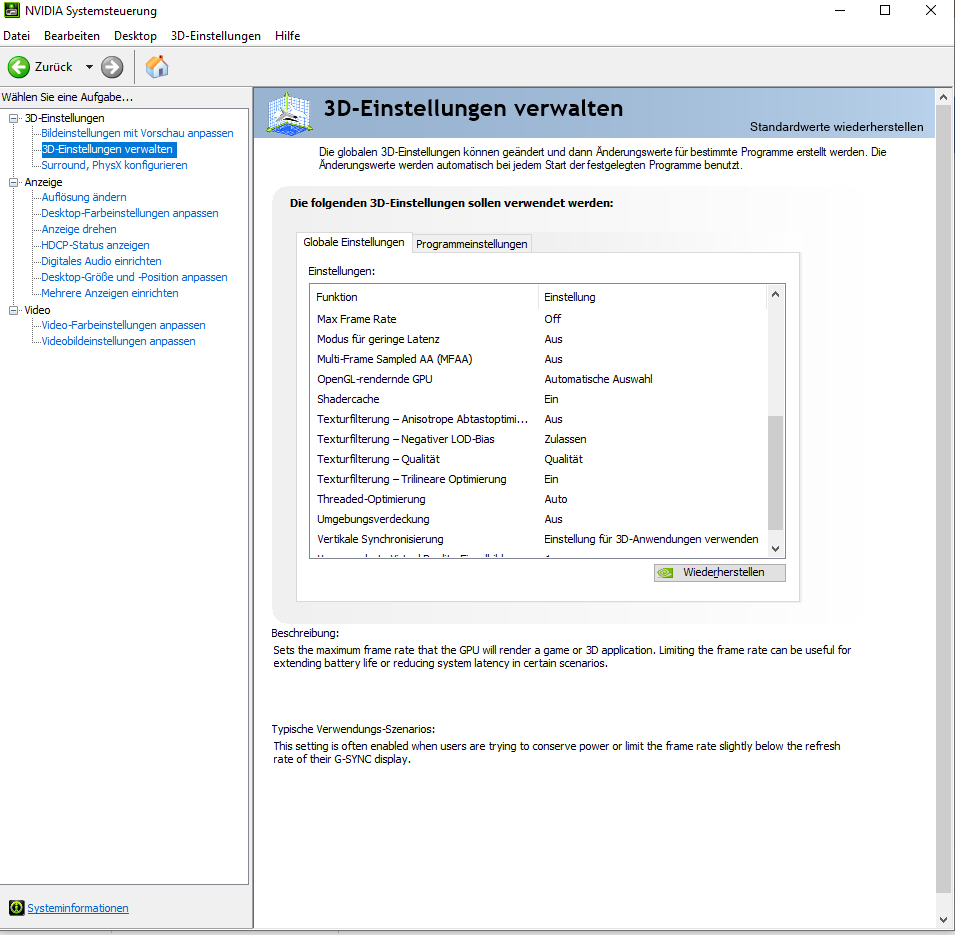
Task: Open Anzeige drehen page
Action: (79, 229)
